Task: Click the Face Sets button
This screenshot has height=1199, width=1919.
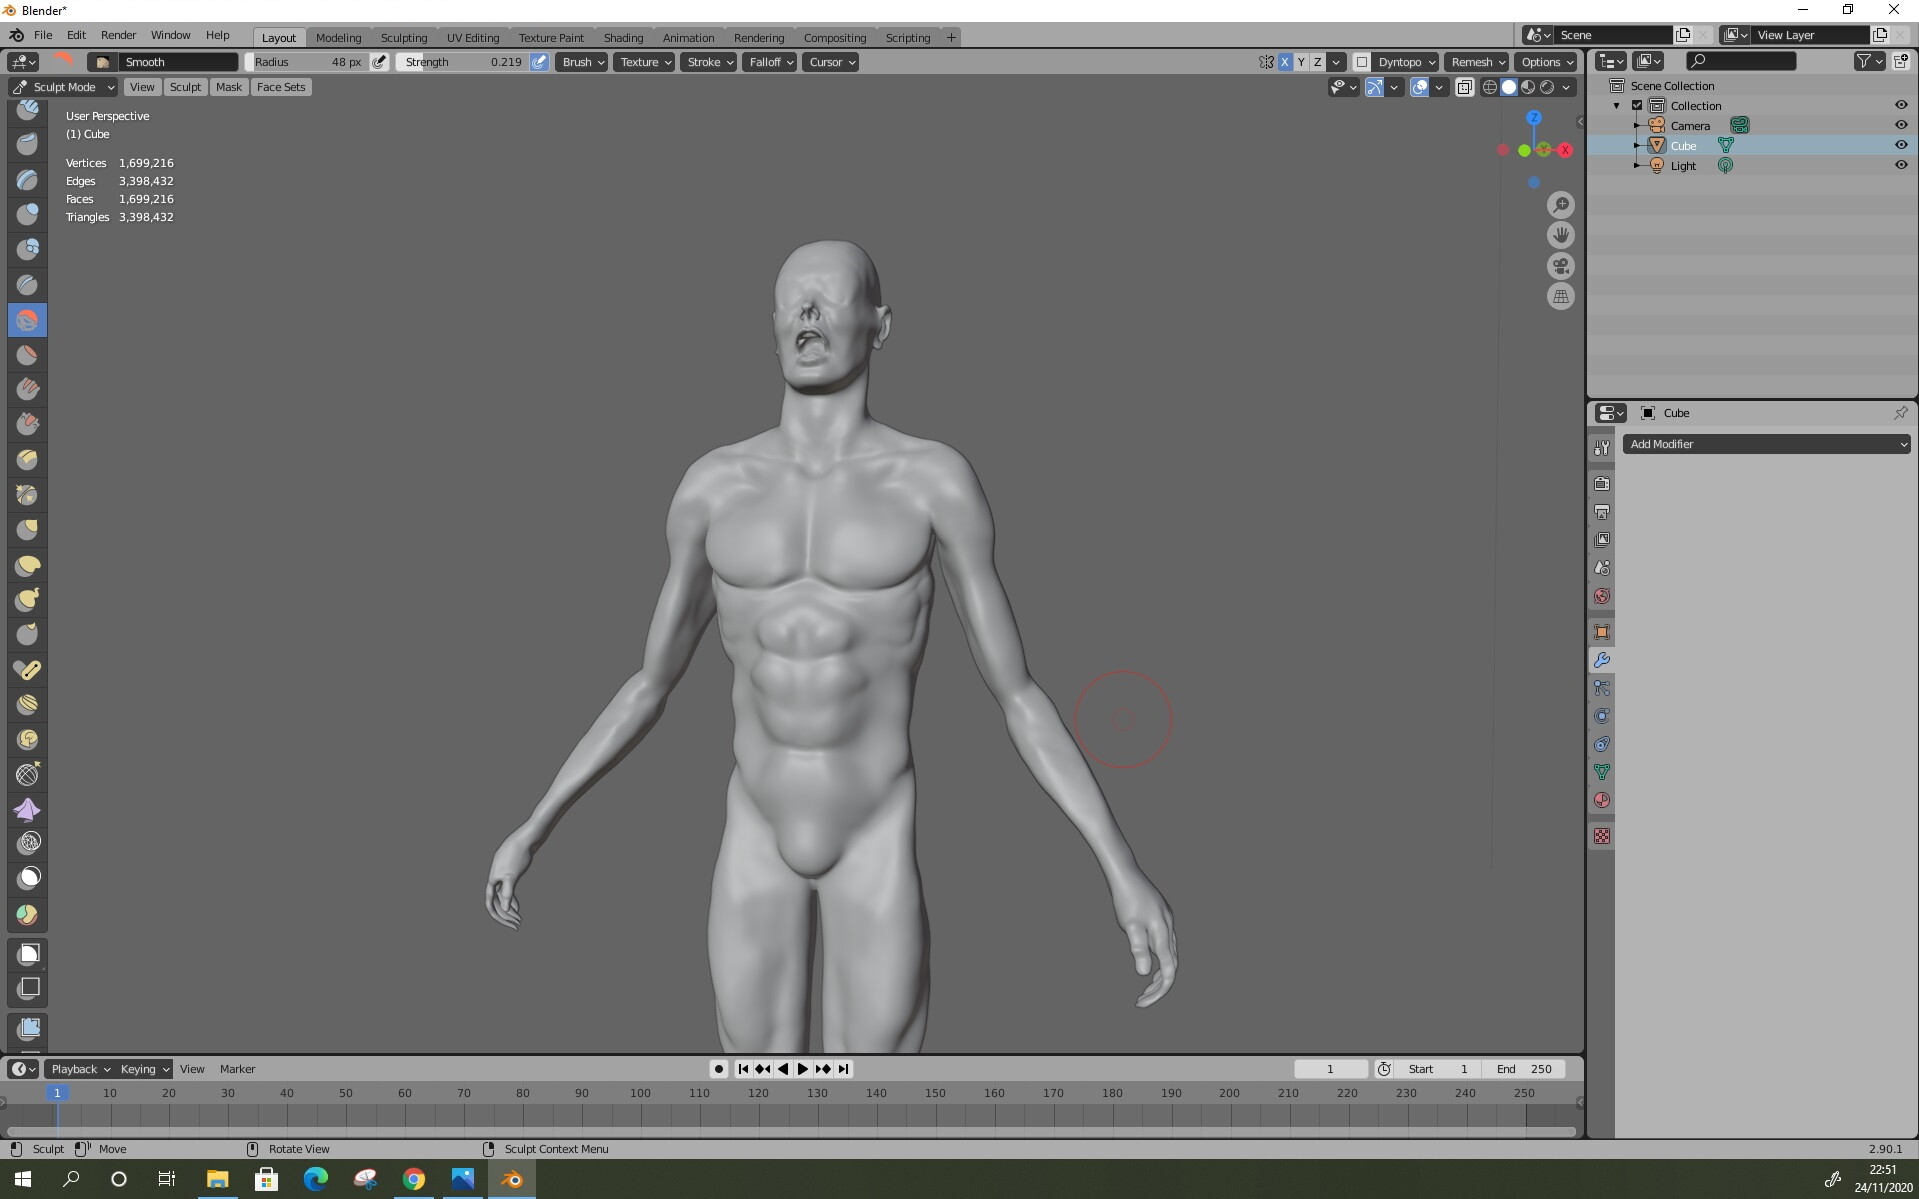Action: click(x=280, y=87)
